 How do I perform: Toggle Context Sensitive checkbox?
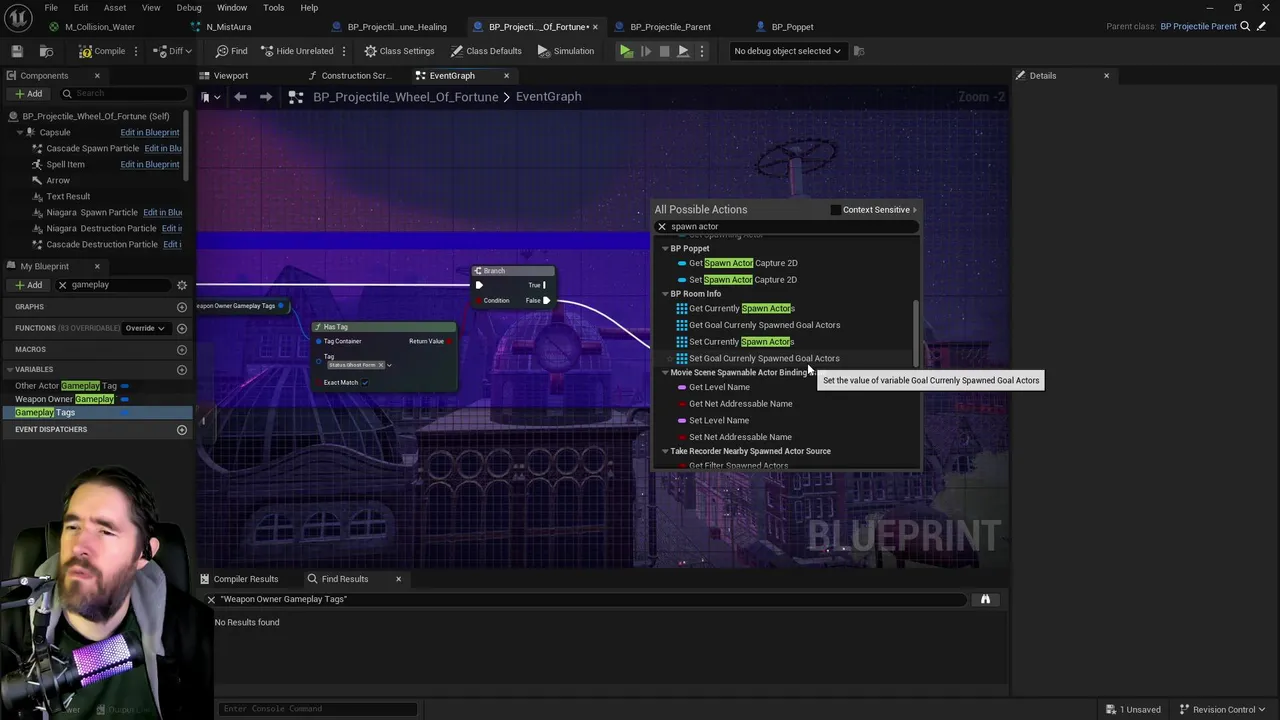836,210
